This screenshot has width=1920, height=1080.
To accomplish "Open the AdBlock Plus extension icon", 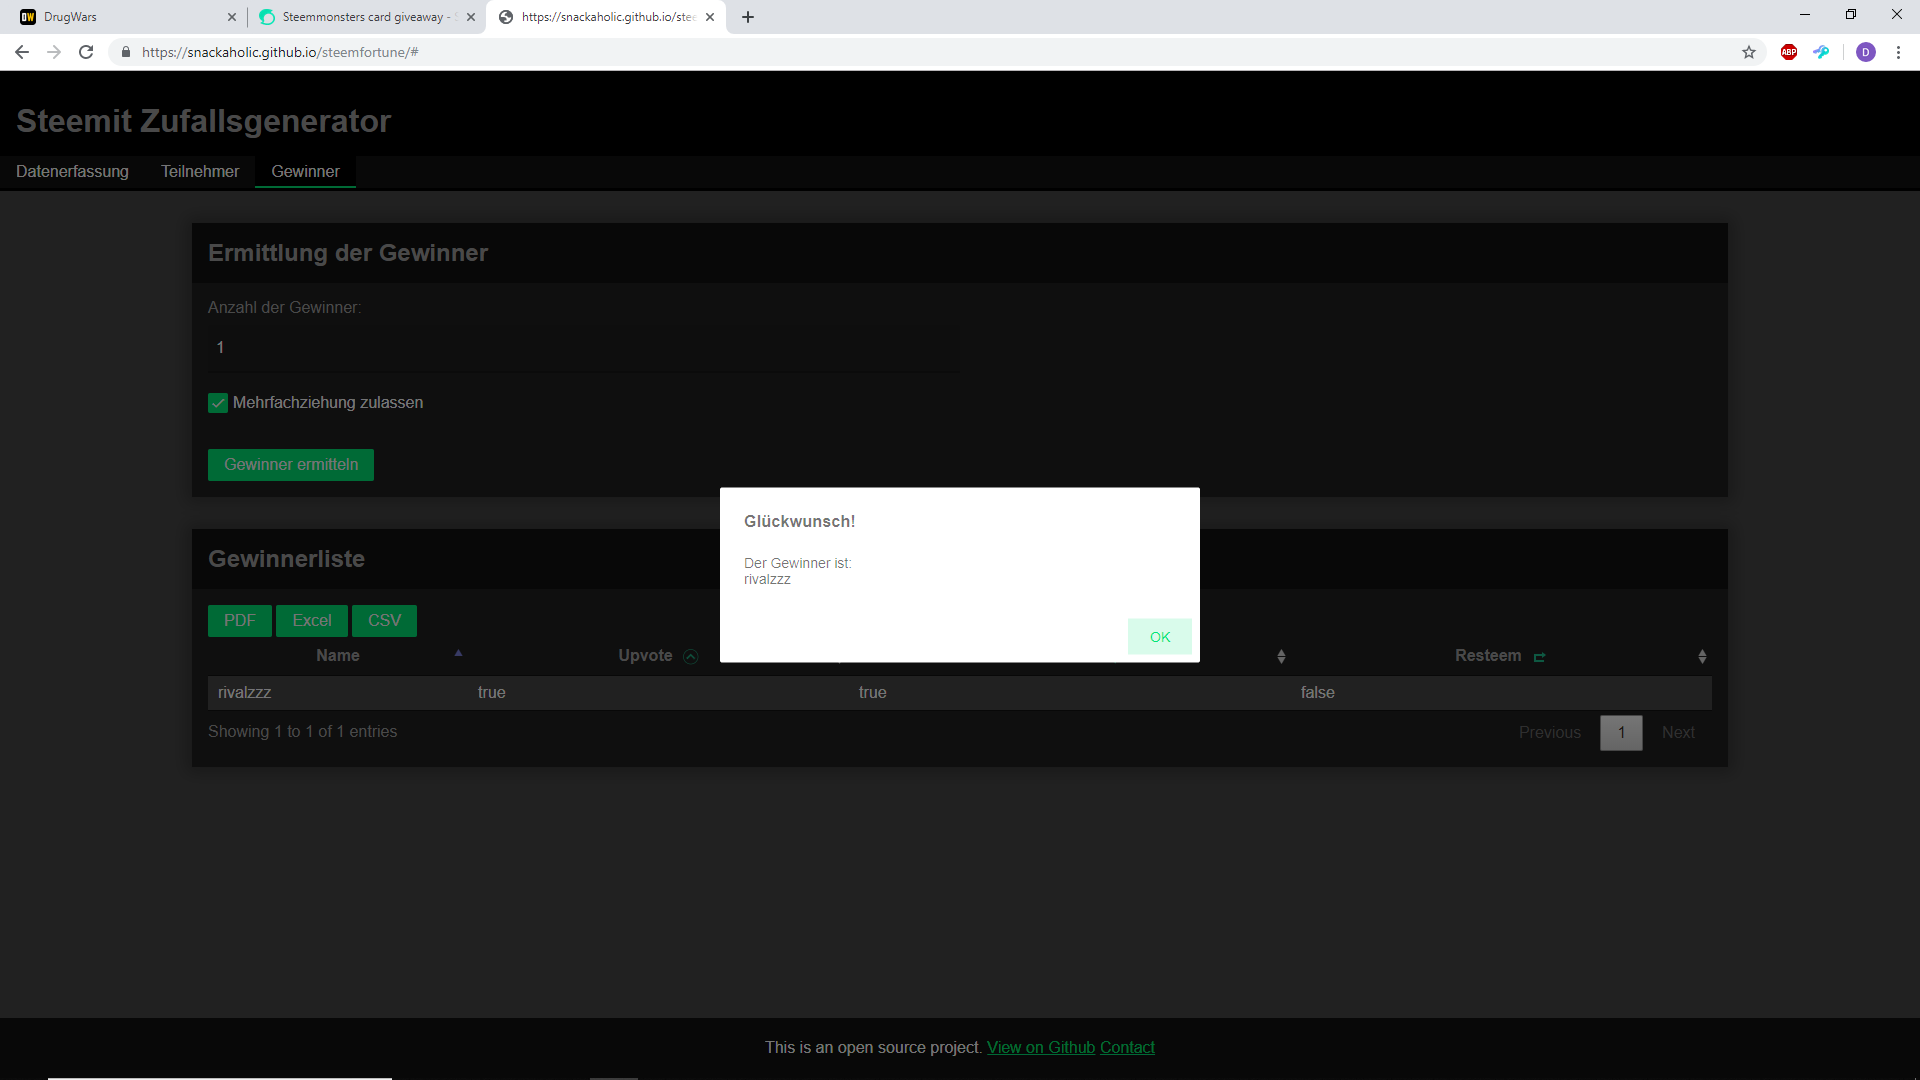I will (1789, 52).
